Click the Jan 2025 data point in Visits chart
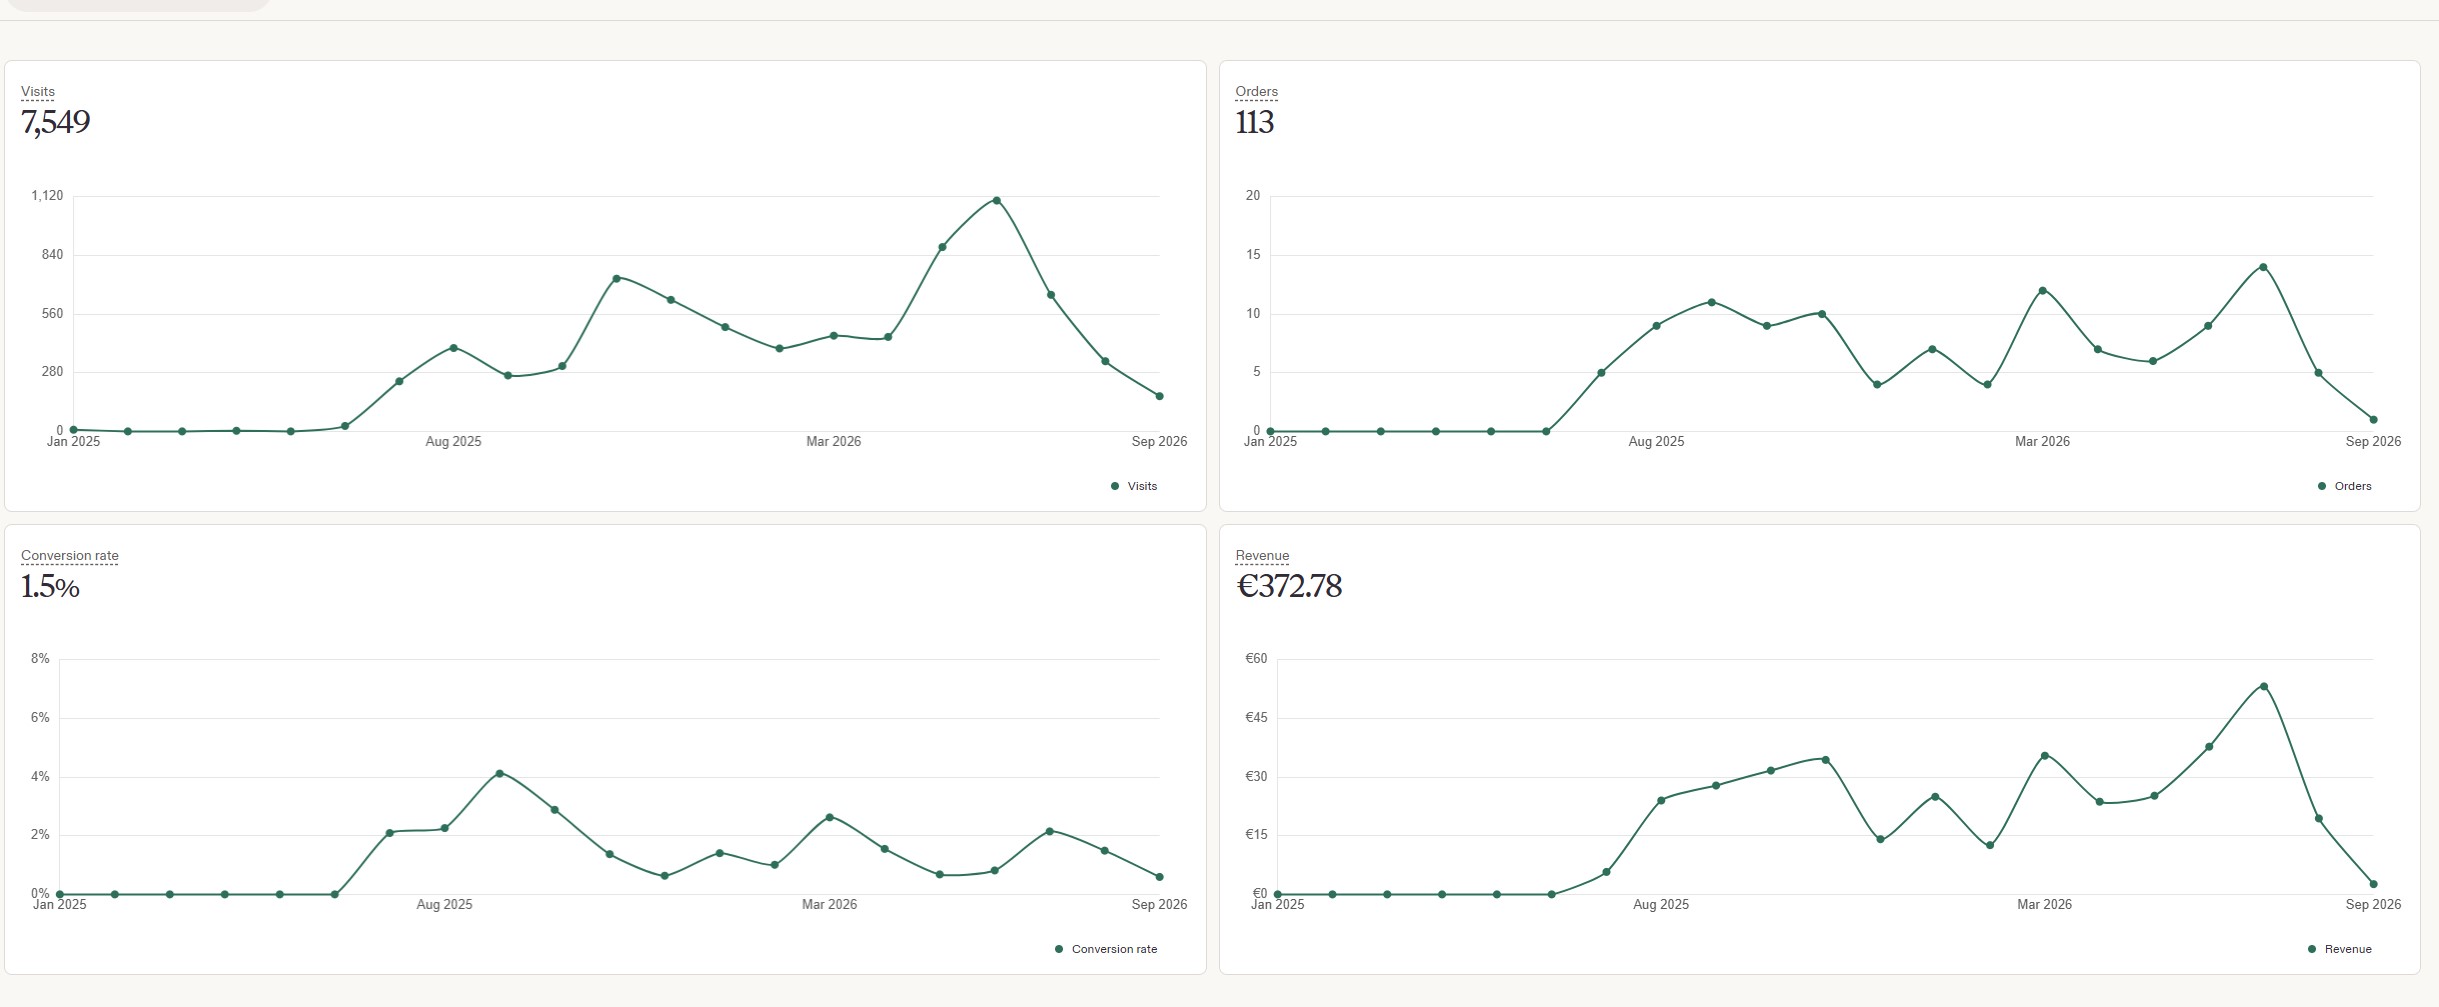Viewport: 2439px width, 1007px height. point(74,429)
